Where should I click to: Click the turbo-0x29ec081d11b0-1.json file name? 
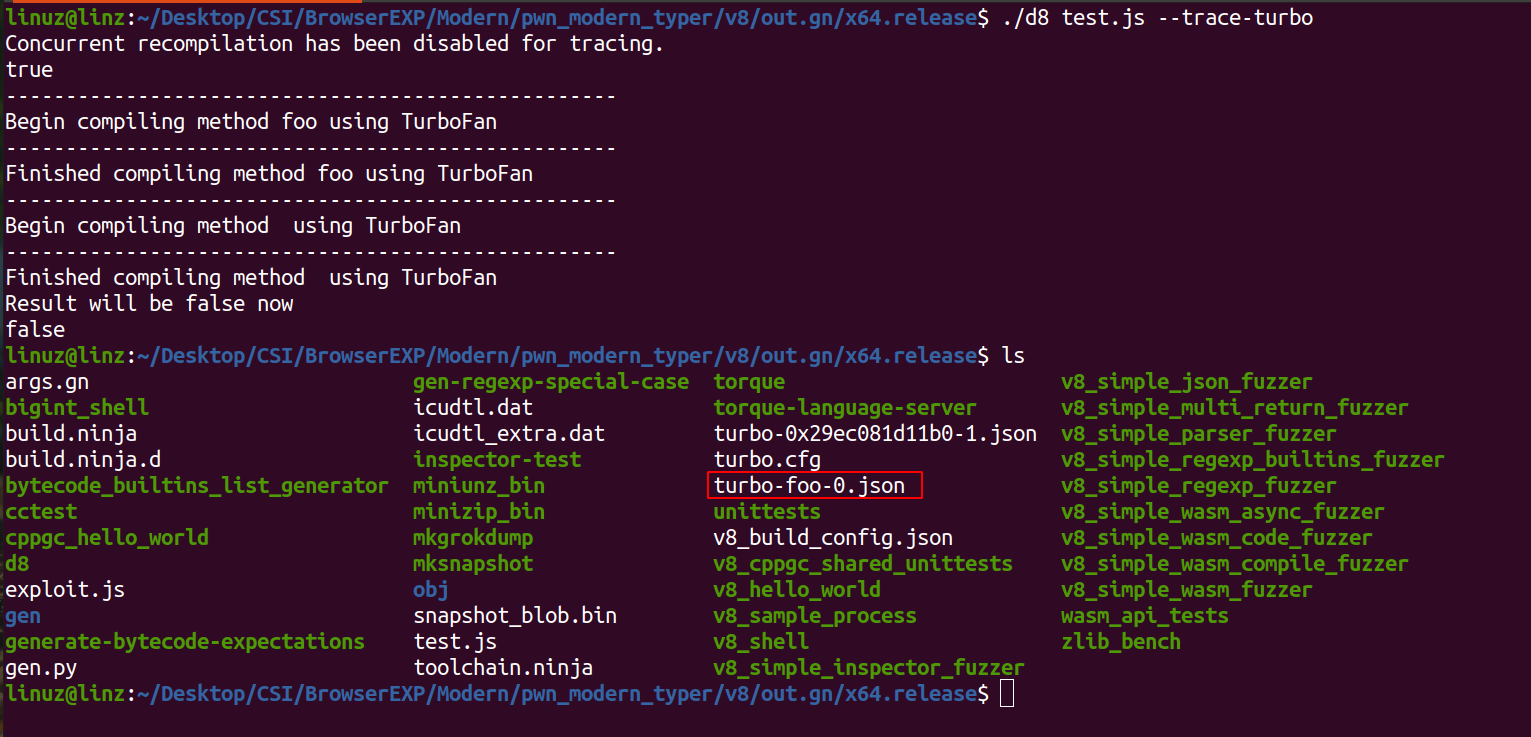point(875,434)
